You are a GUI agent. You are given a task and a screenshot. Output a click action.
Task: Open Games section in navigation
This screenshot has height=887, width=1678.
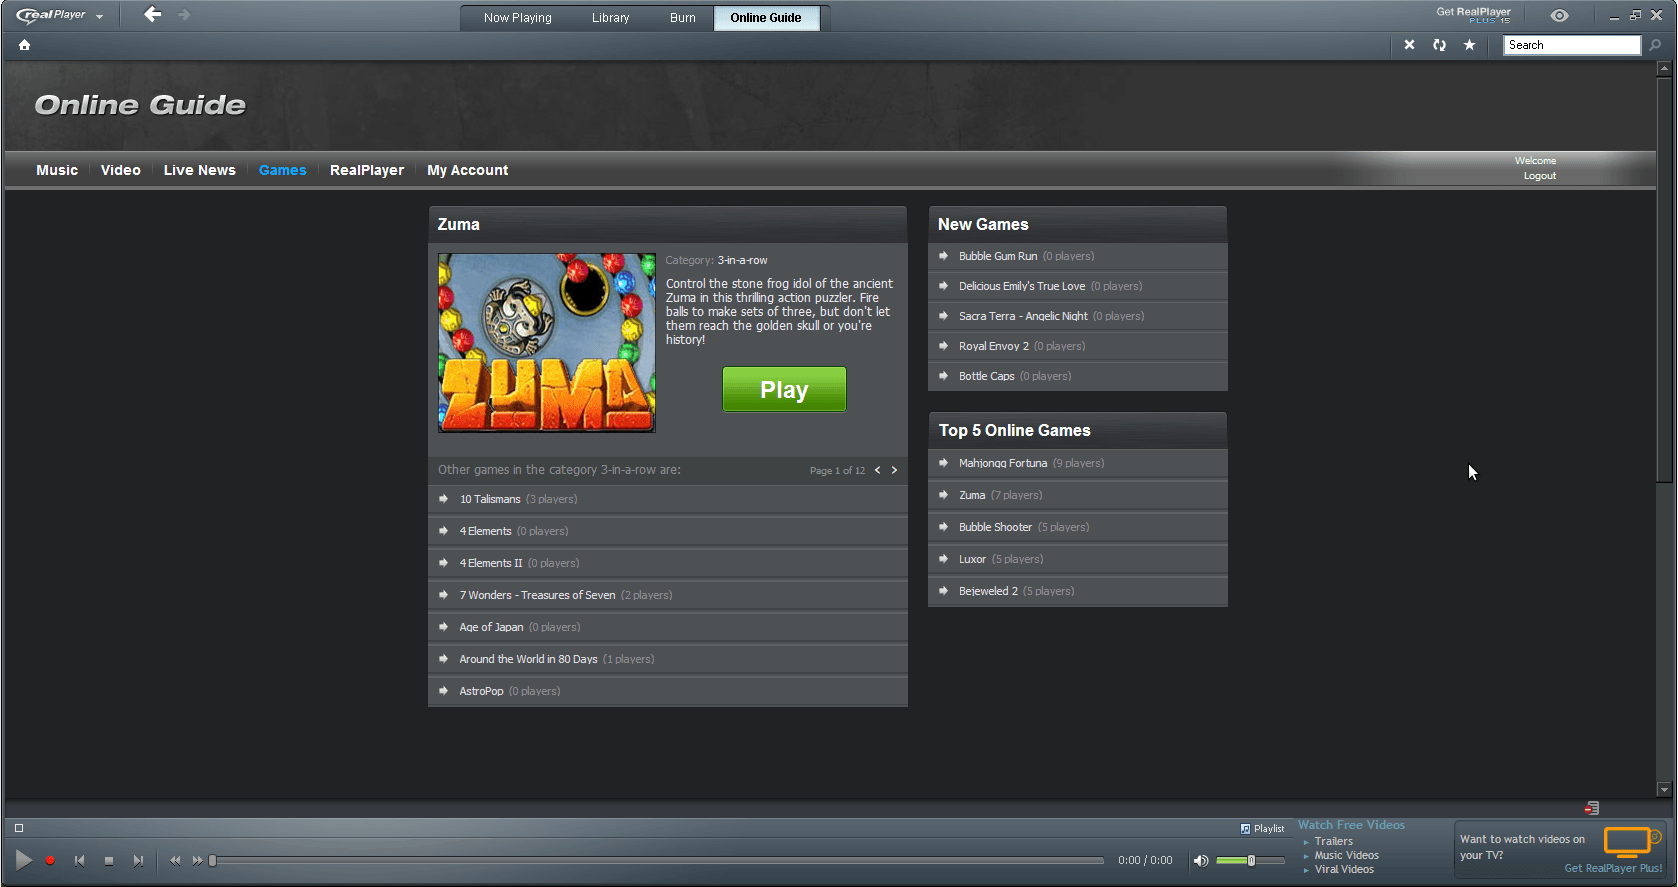[x=283, y=170]
